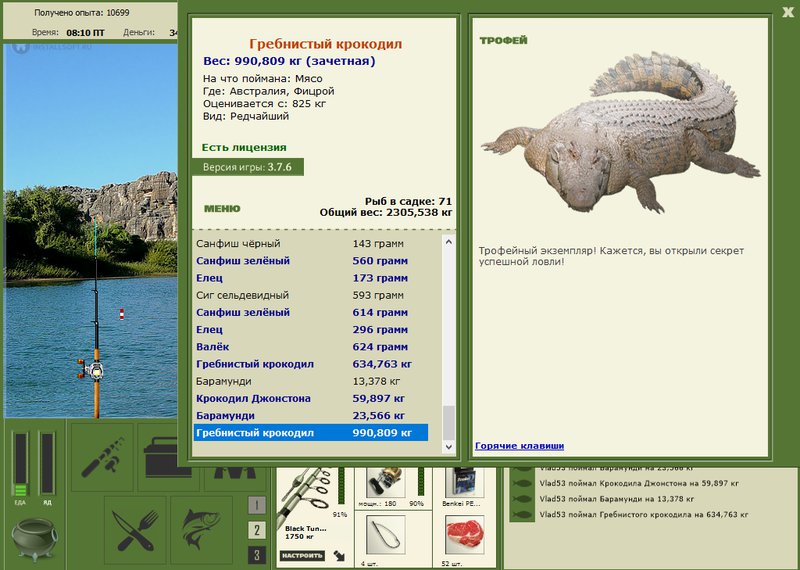Click fish icon beside Крокодила Джонстона log
Image resolution: width=800 pixels, height=570 pixels.
[x=522, y=483]
